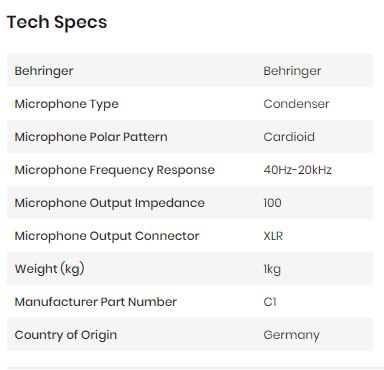Click the Tech Specs heading
Screen dimensions: 384x370
tap(57, 23)
